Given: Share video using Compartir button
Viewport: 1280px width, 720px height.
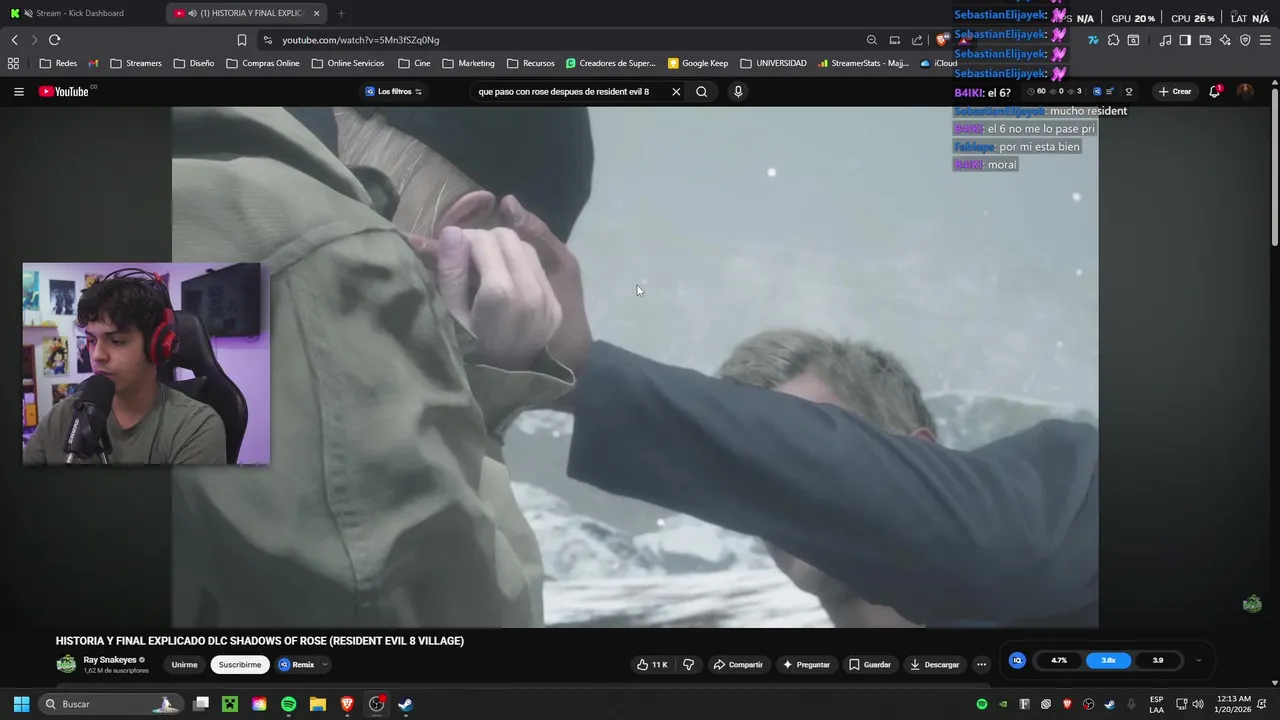Looking at the screenshot, I should pyautogui.click(x=737, y=664).
